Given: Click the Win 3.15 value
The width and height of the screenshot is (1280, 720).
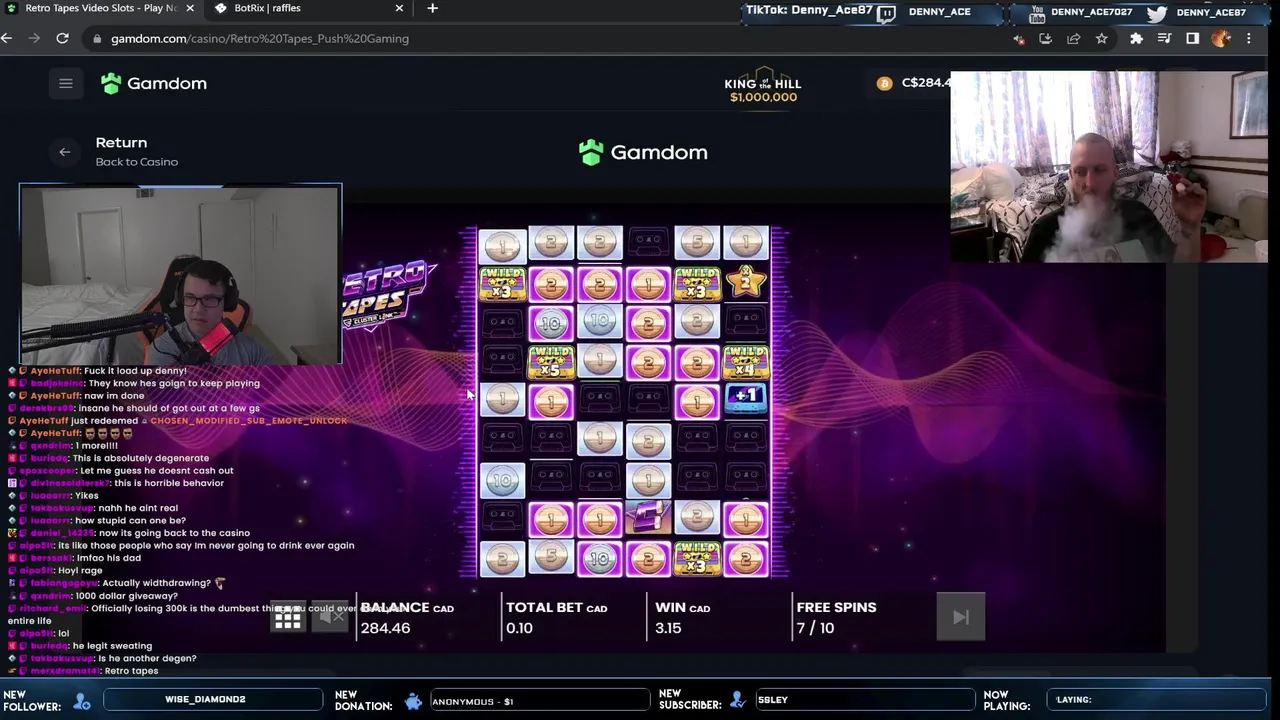Looking at the screenshot, I should click(x=668, y=628).
